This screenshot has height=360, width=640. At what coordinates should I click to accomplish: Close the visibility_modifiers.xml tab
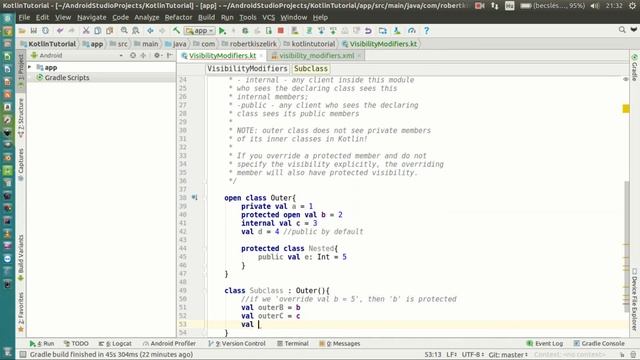coord(359,56)
